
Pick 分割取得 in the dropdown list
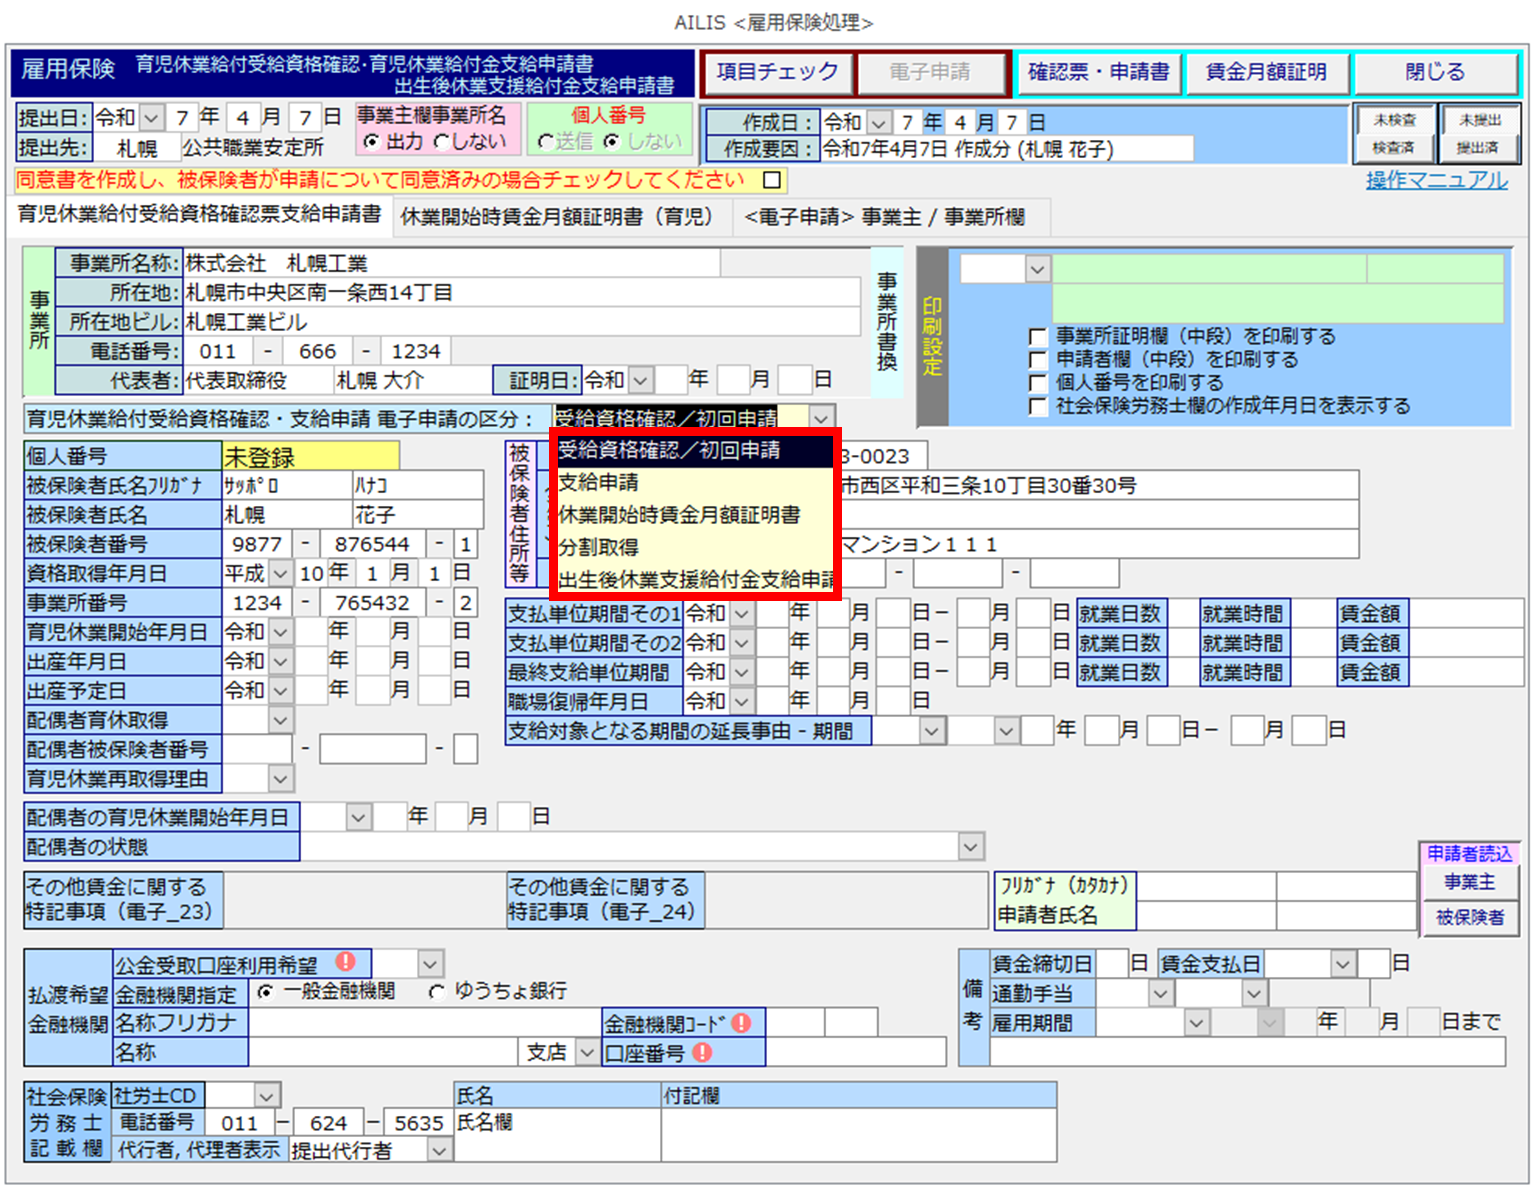click(x=598, y=547)
